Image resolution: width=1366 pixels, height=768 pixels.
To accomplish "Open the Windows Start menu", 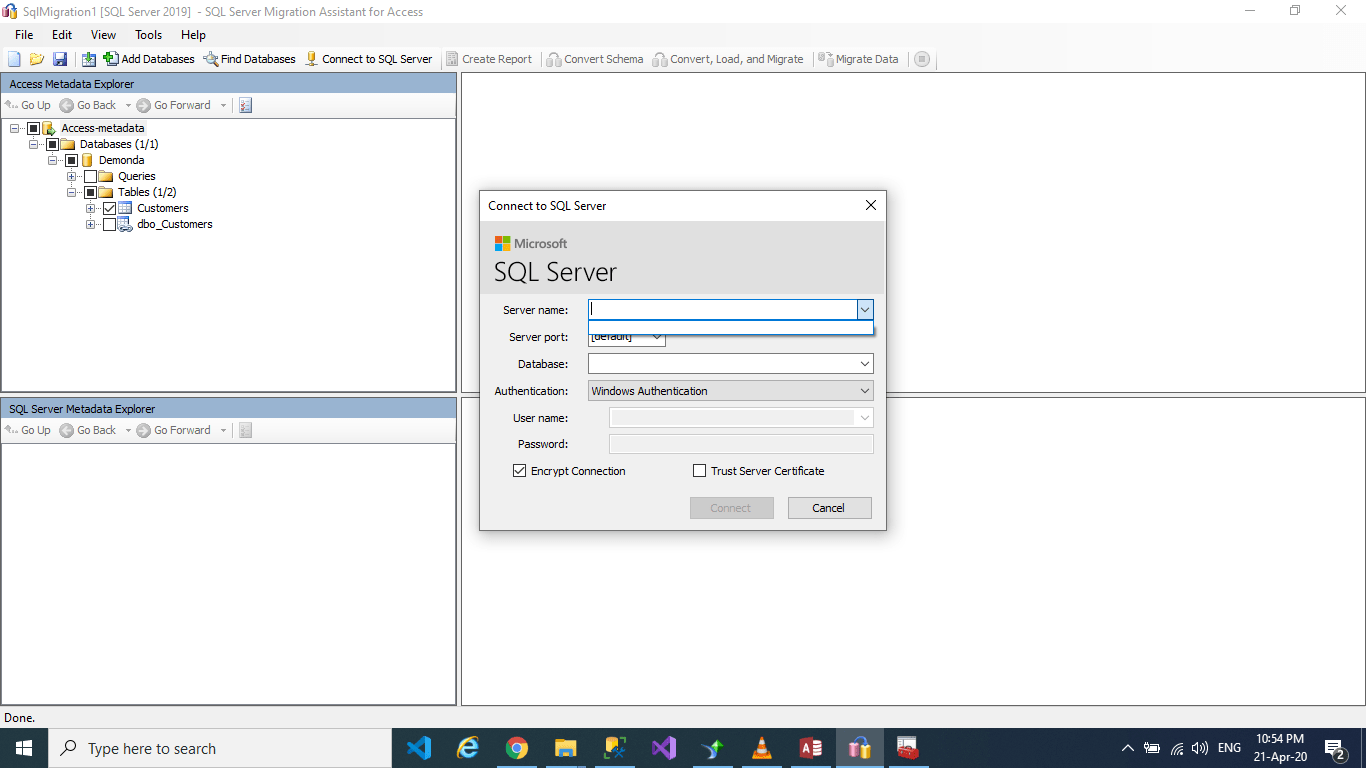I will [x=24, y=748].
